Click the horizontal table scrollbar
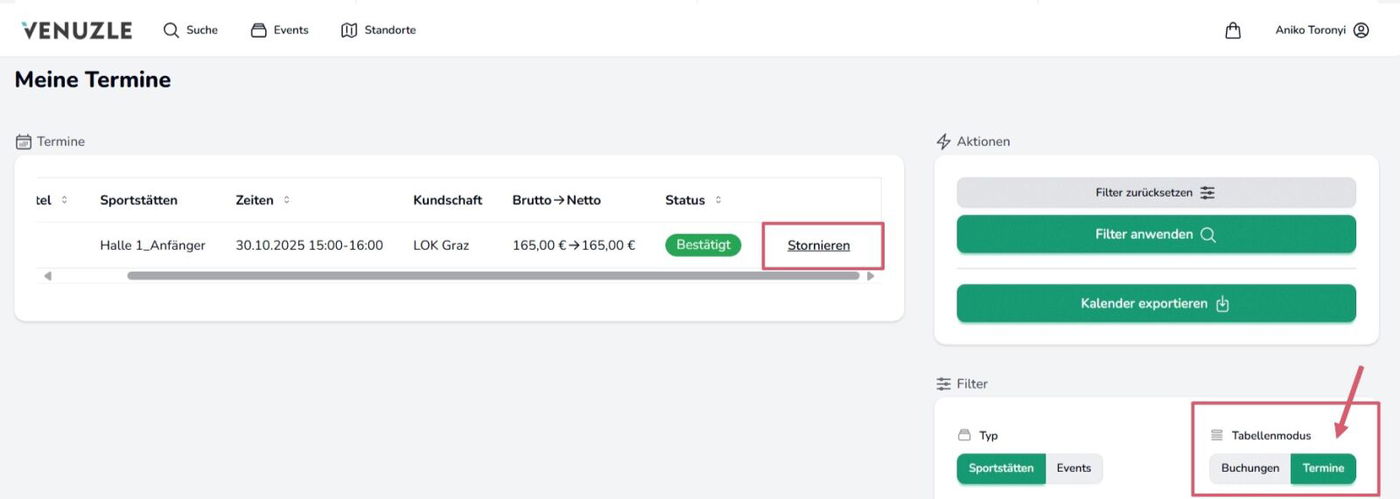This screenshot has width=1400, height=499. [493, 276]
